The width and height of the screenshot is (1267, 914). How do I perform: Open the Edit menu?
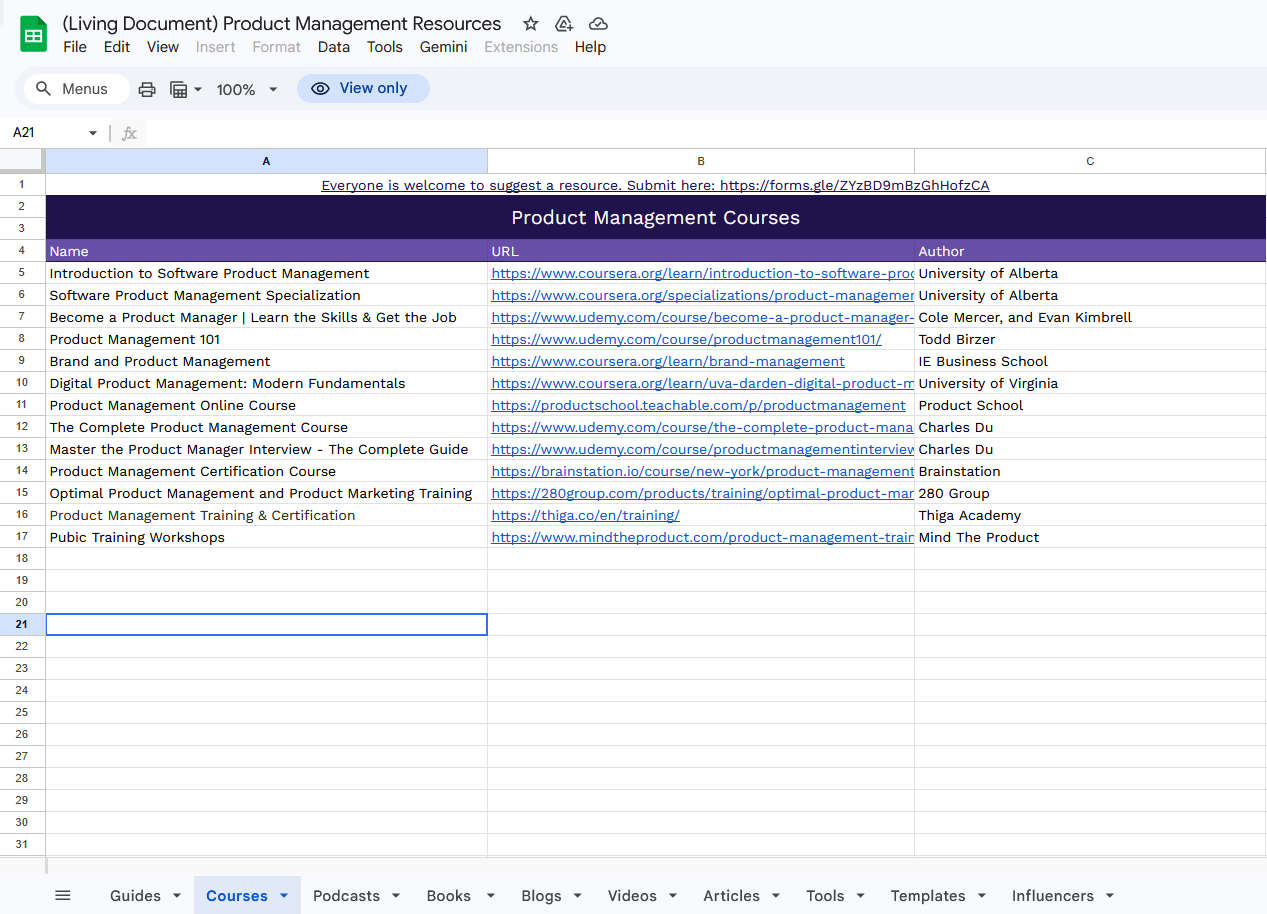point(117,47)
